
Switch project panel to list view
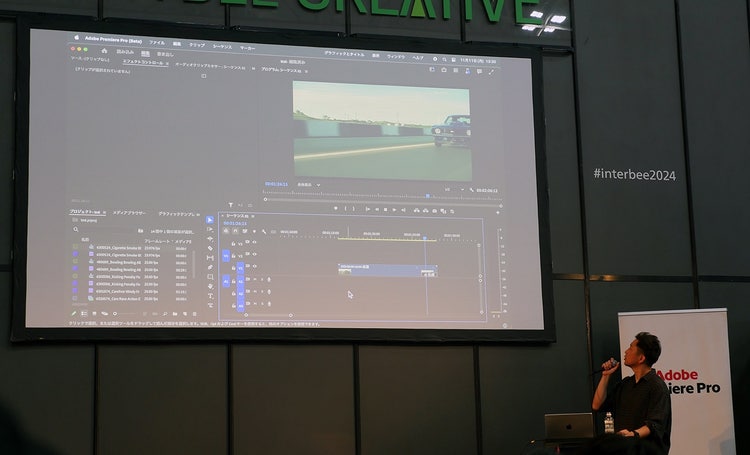[84, 313]
